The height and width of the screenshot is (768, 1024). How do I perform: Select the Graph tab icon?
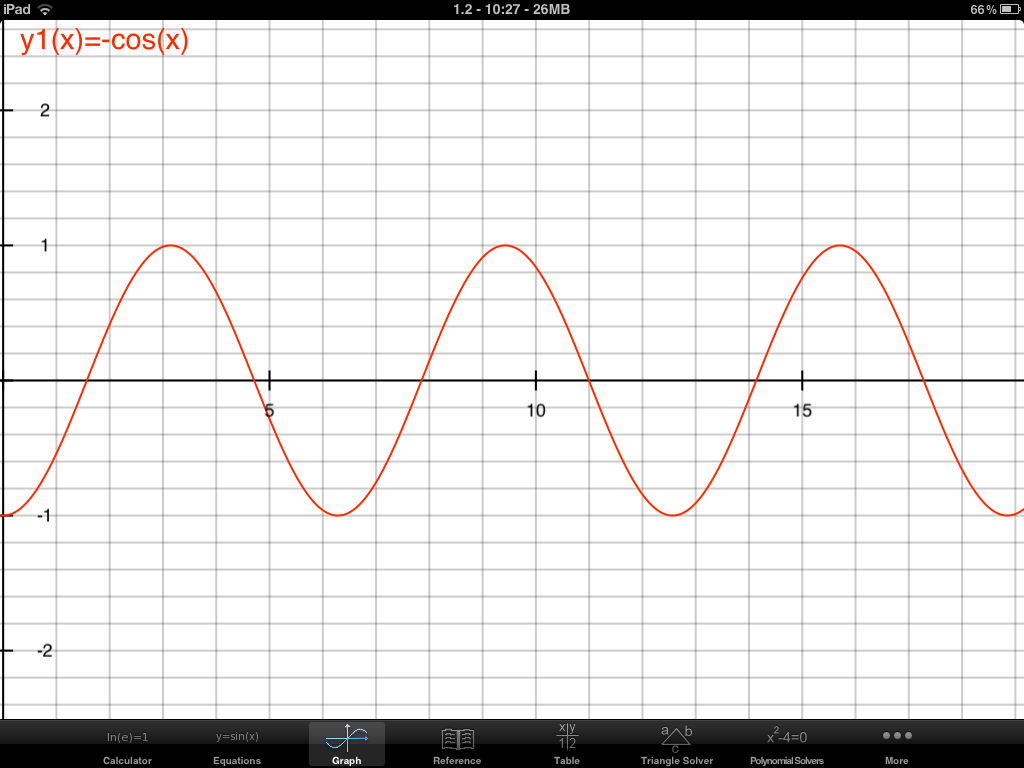pos(347,740)
